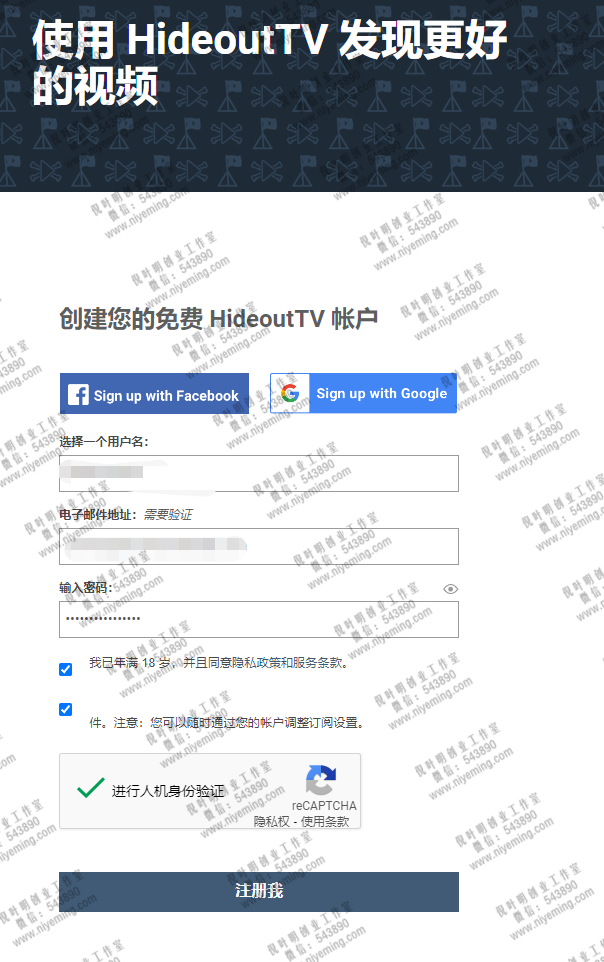
Task: Click the 注册我 register button
Action: (258, 891)
